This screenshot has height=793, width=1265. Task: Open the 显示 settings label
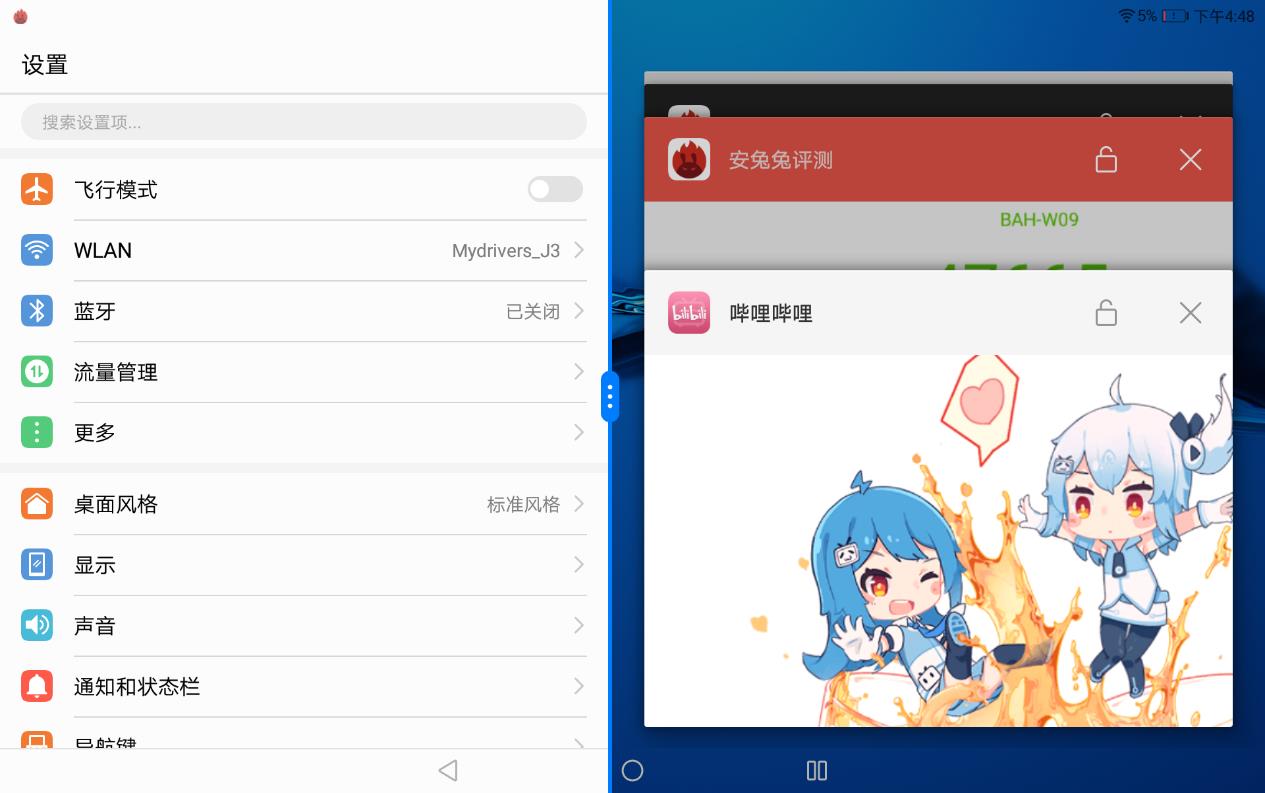click(95, 565)
